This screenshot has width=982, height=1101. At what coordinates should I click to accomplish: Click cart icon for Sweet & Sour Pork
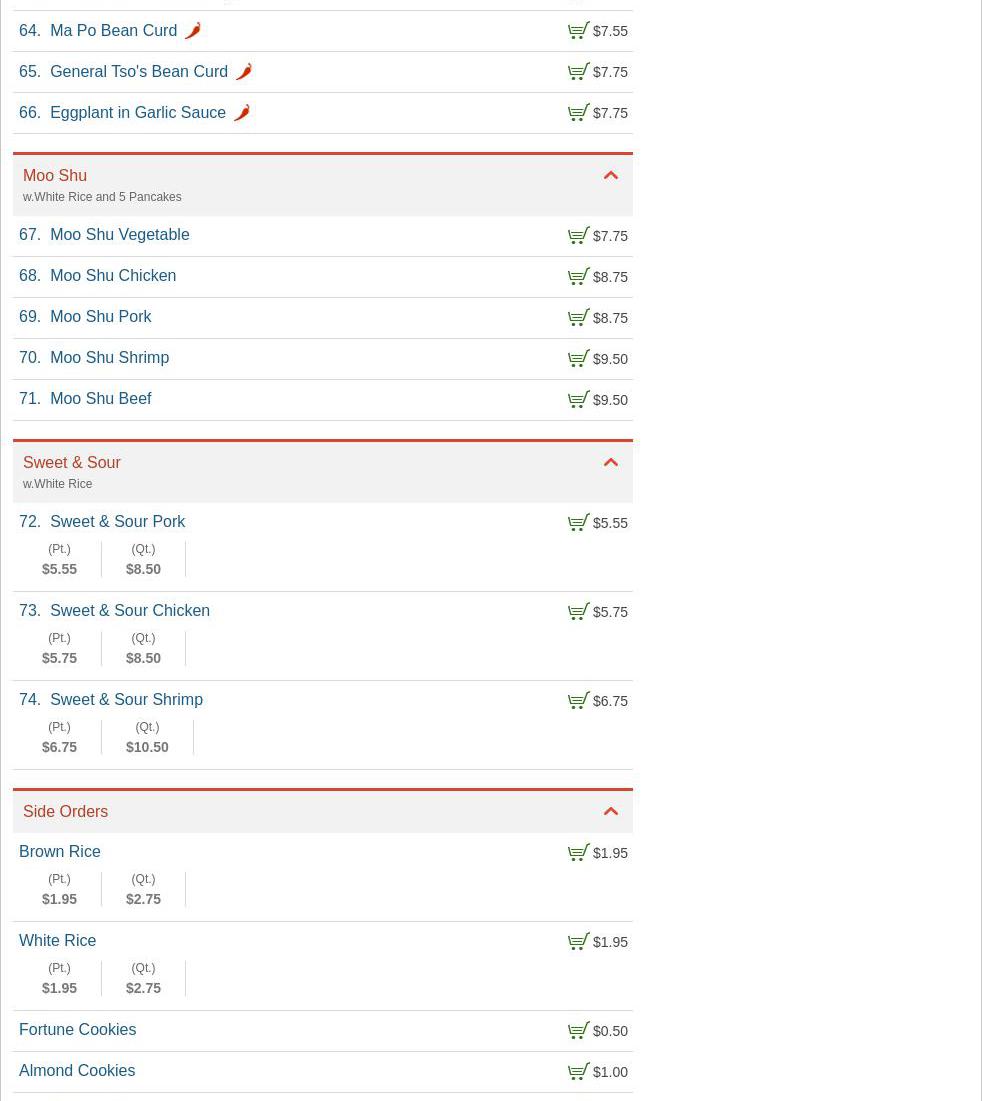click(579, 523)
